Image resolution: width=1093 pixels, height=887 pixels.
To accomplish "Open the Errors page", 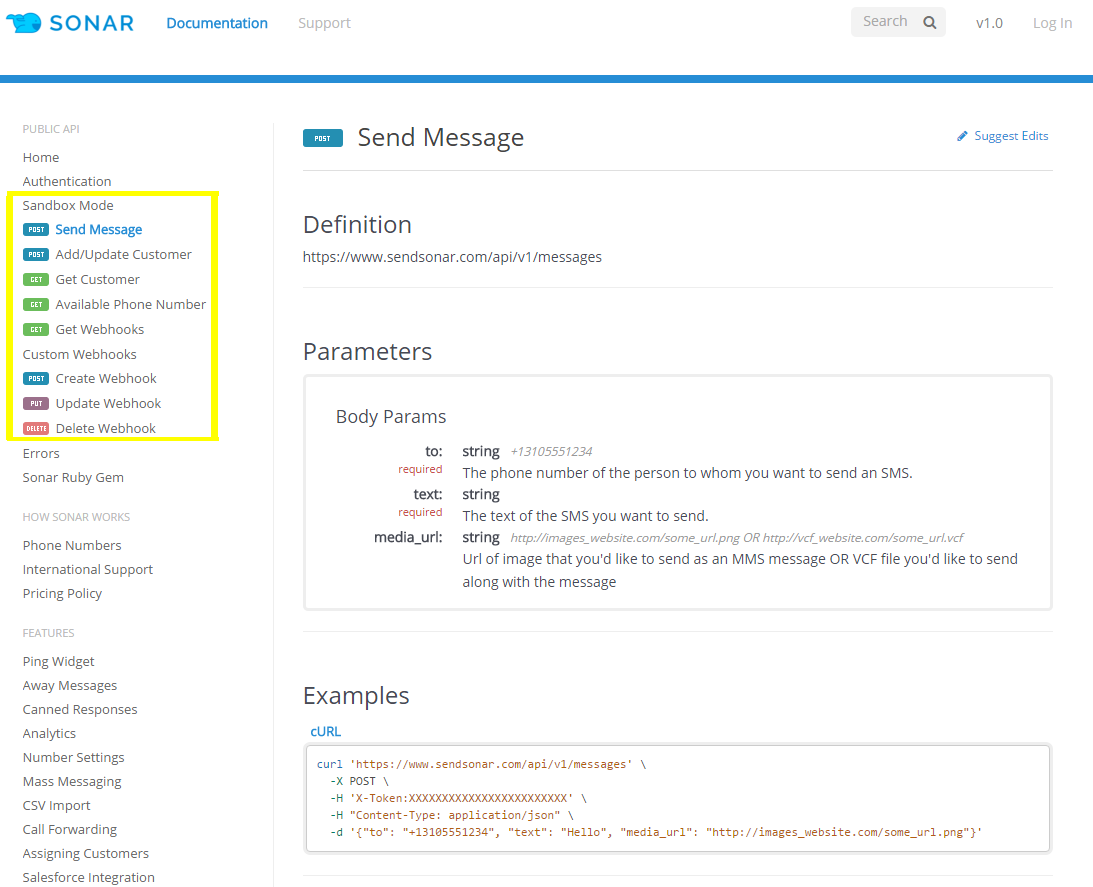I will click(x=41, y=453).
